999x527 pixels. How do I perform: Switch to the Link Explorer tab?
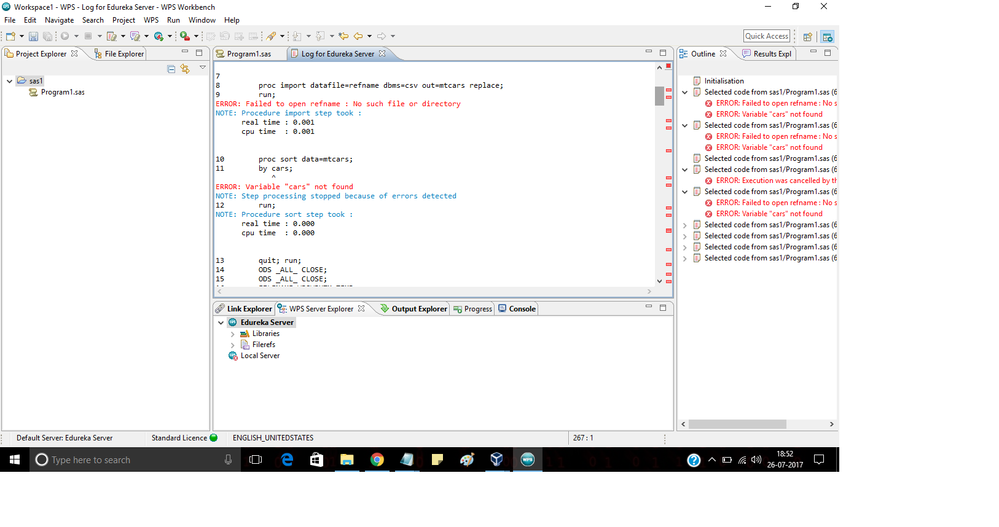click(x=244, y=309)
